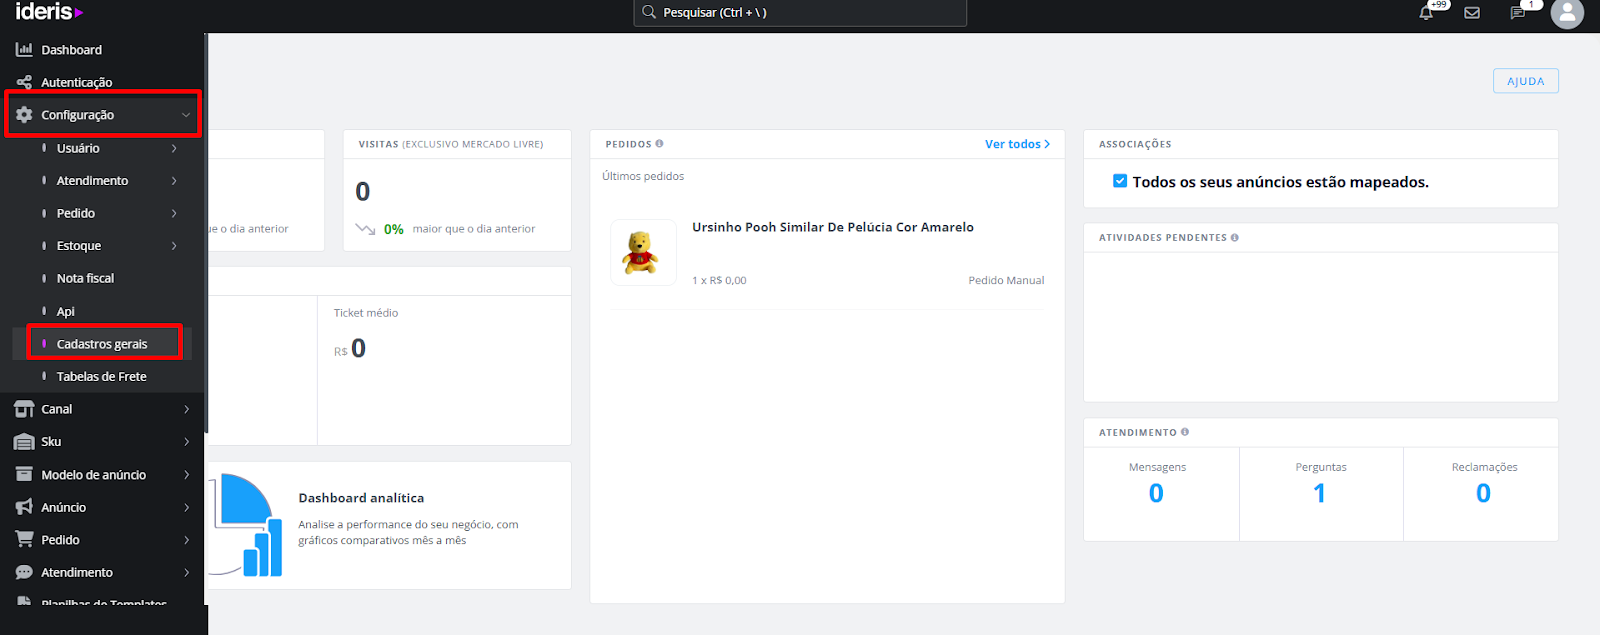Click the sidebar vertical scrollbar

point(206,234)
